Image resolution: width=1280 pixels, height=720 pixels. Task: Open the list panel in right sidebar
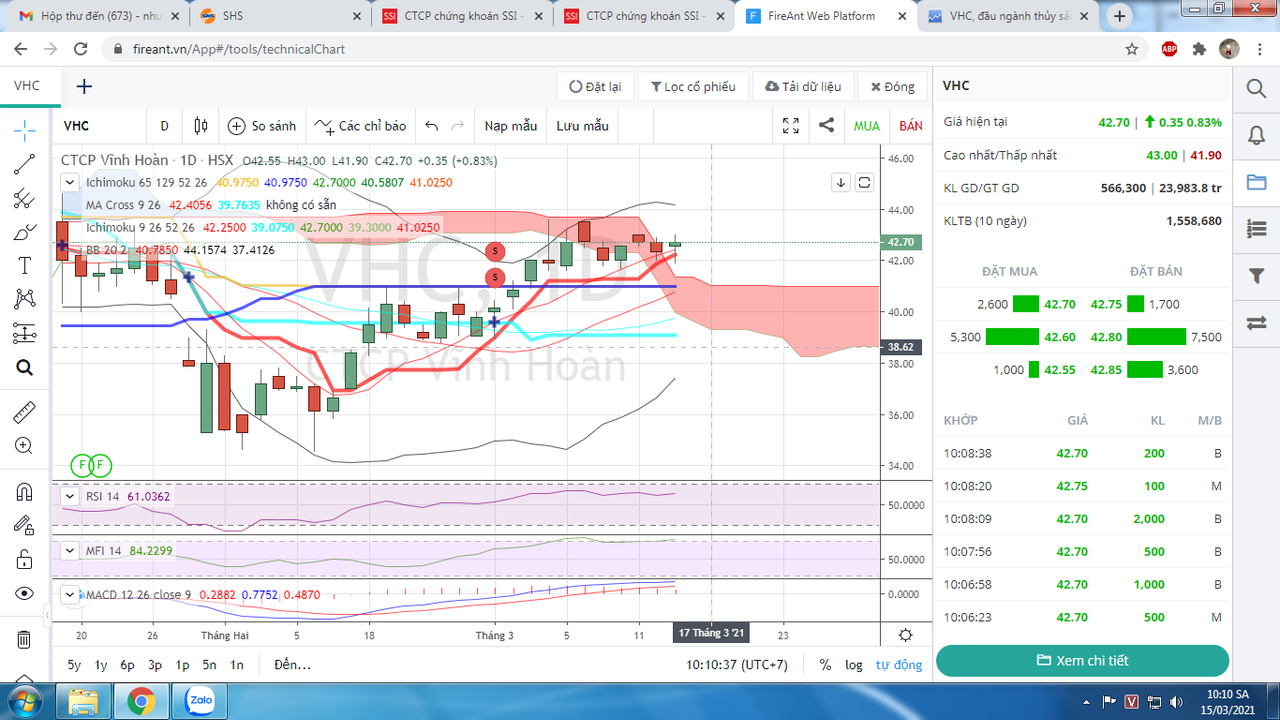click(1257, 229)
